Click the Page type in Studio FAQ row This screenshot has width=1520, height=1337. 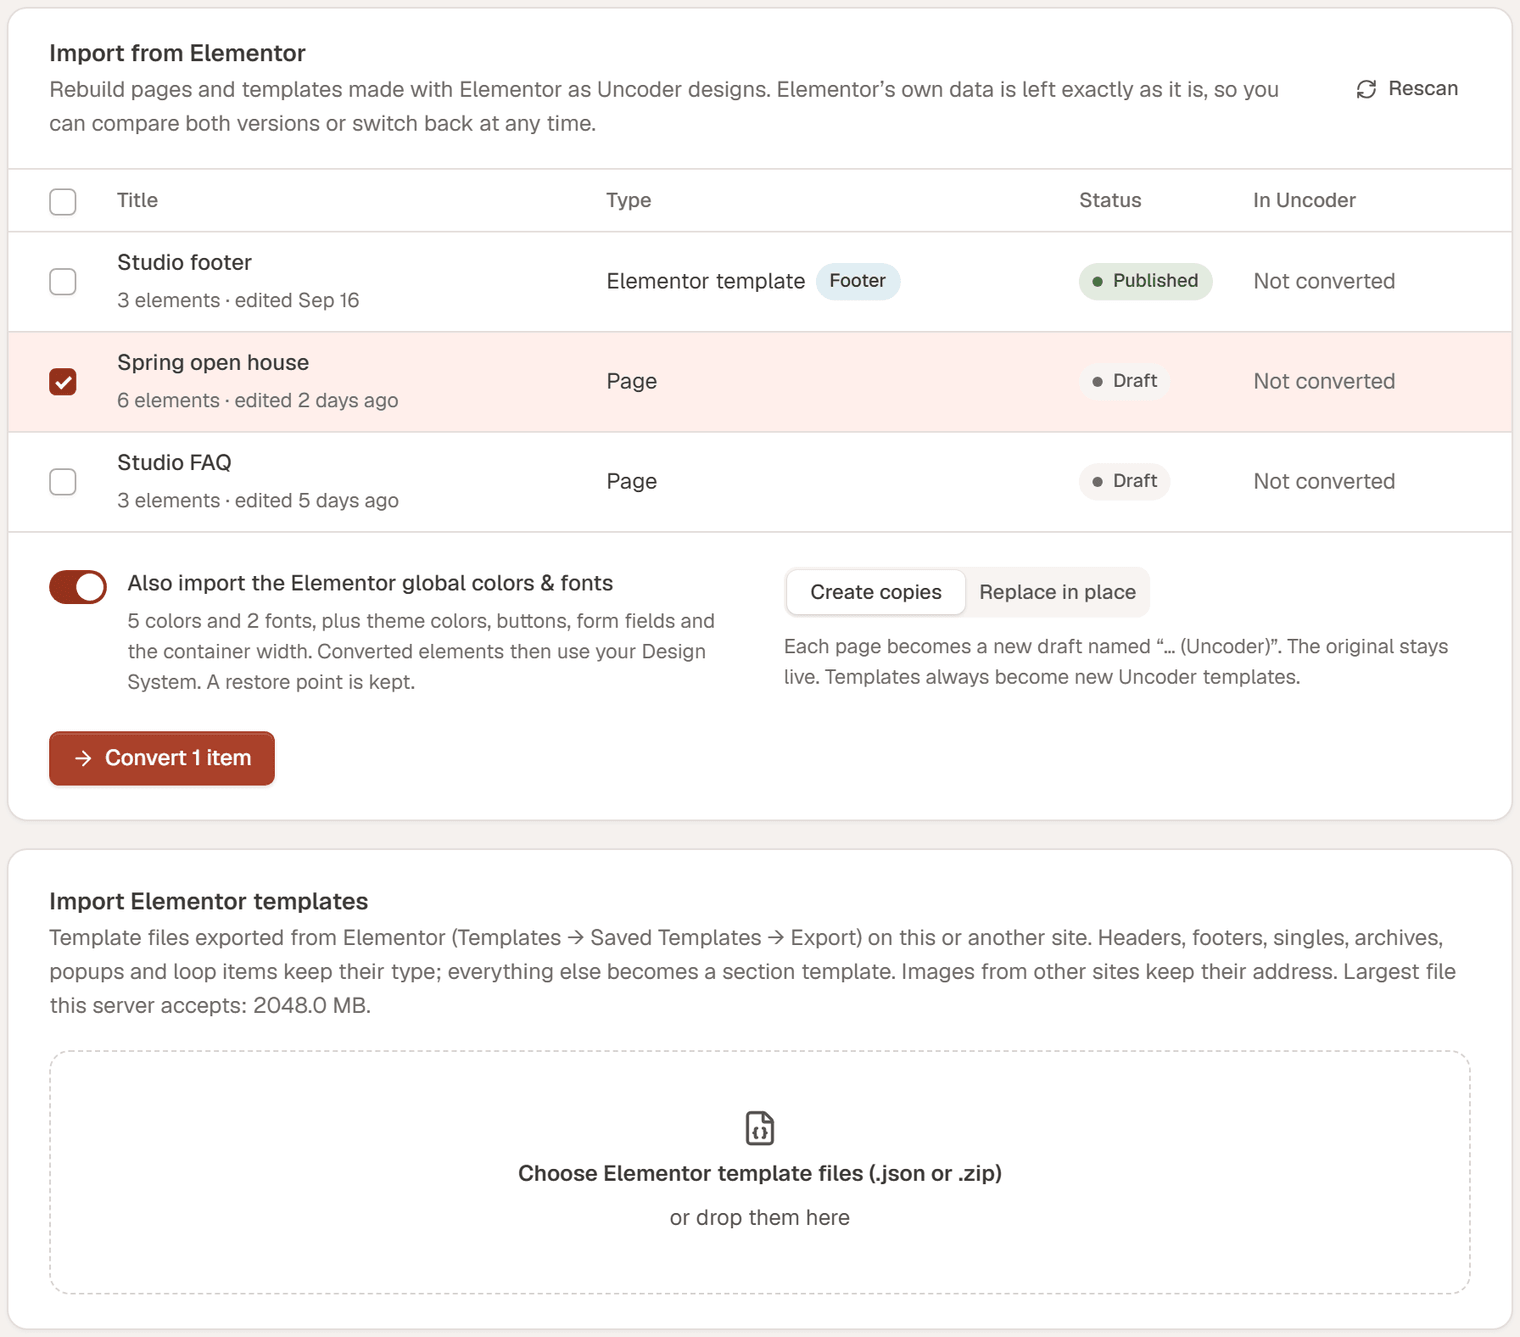[x=632, y=481]
